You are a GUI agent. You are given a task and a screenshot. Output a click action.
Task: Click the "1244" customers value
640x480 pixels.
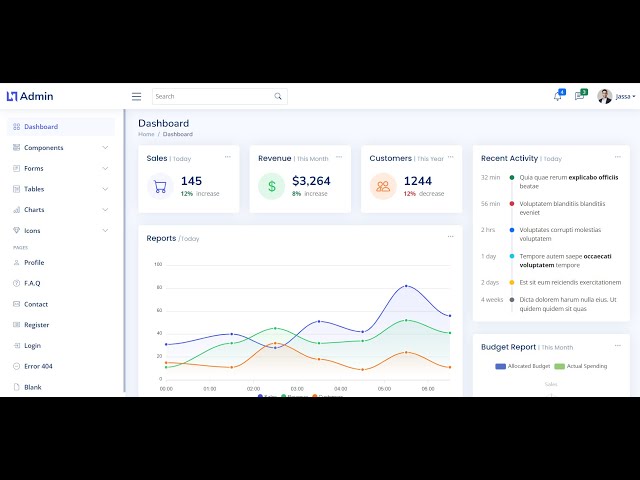[418, 181]
